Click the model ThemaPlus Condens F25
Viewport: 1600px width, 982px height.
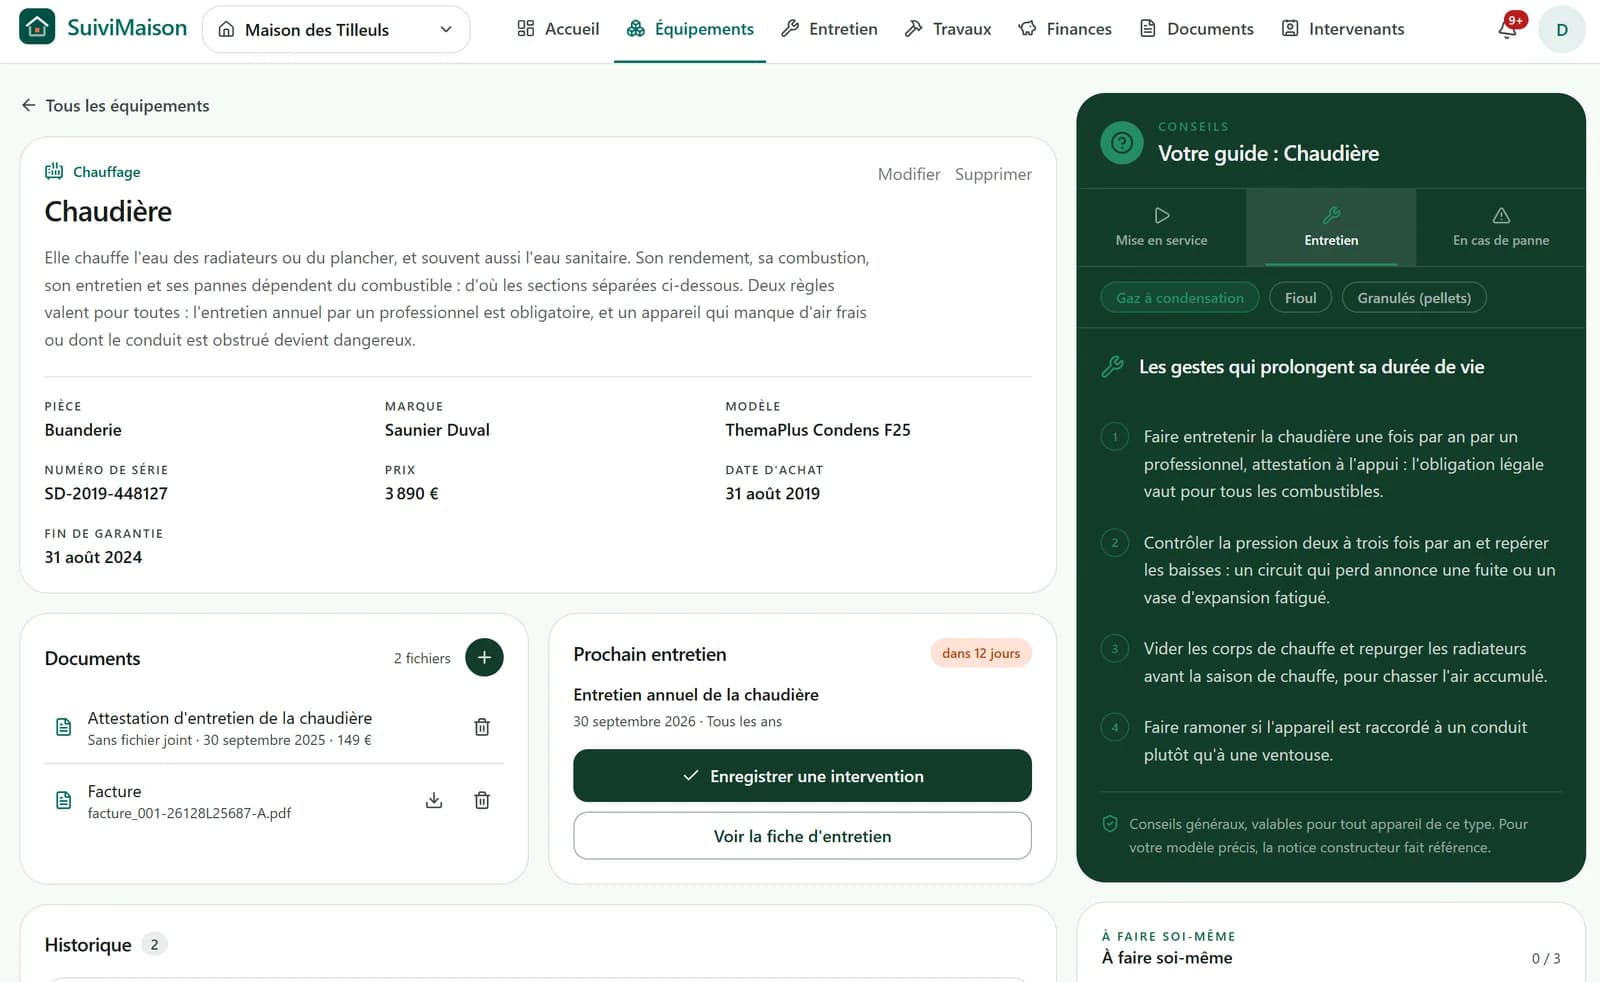coord(818,430)
